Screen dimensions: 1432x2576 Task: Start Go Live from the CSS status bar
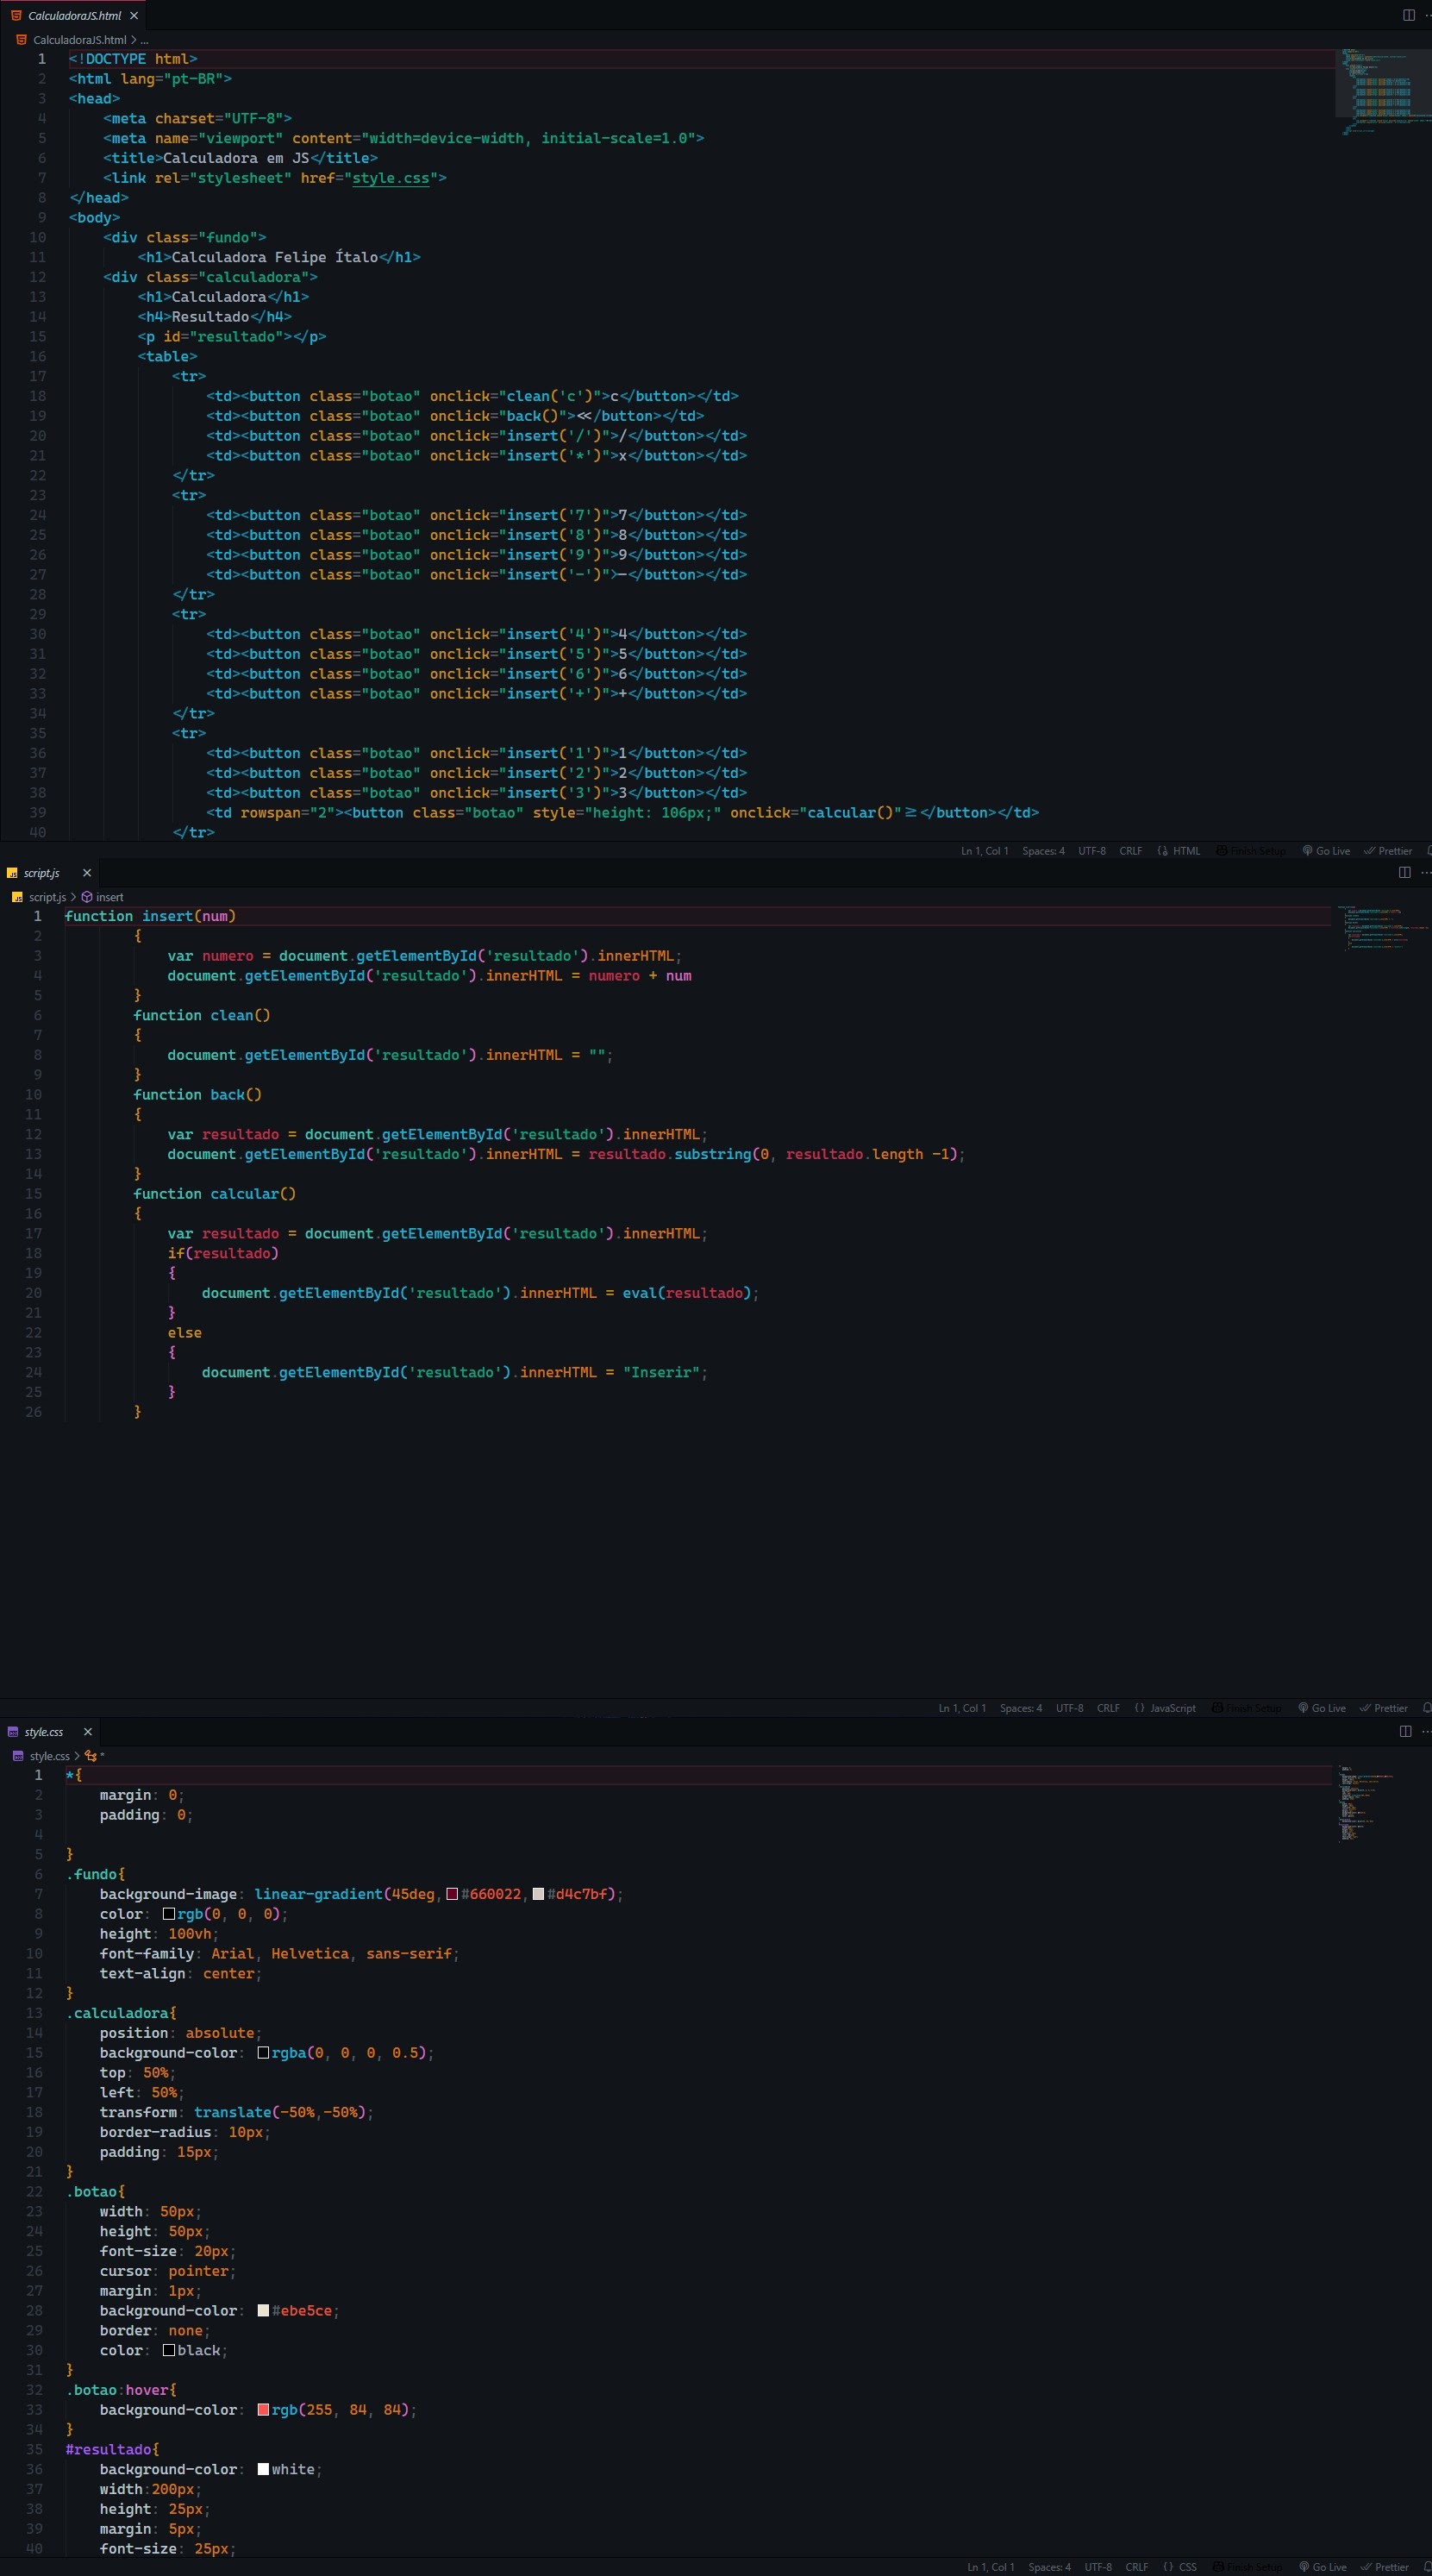1323,2567
